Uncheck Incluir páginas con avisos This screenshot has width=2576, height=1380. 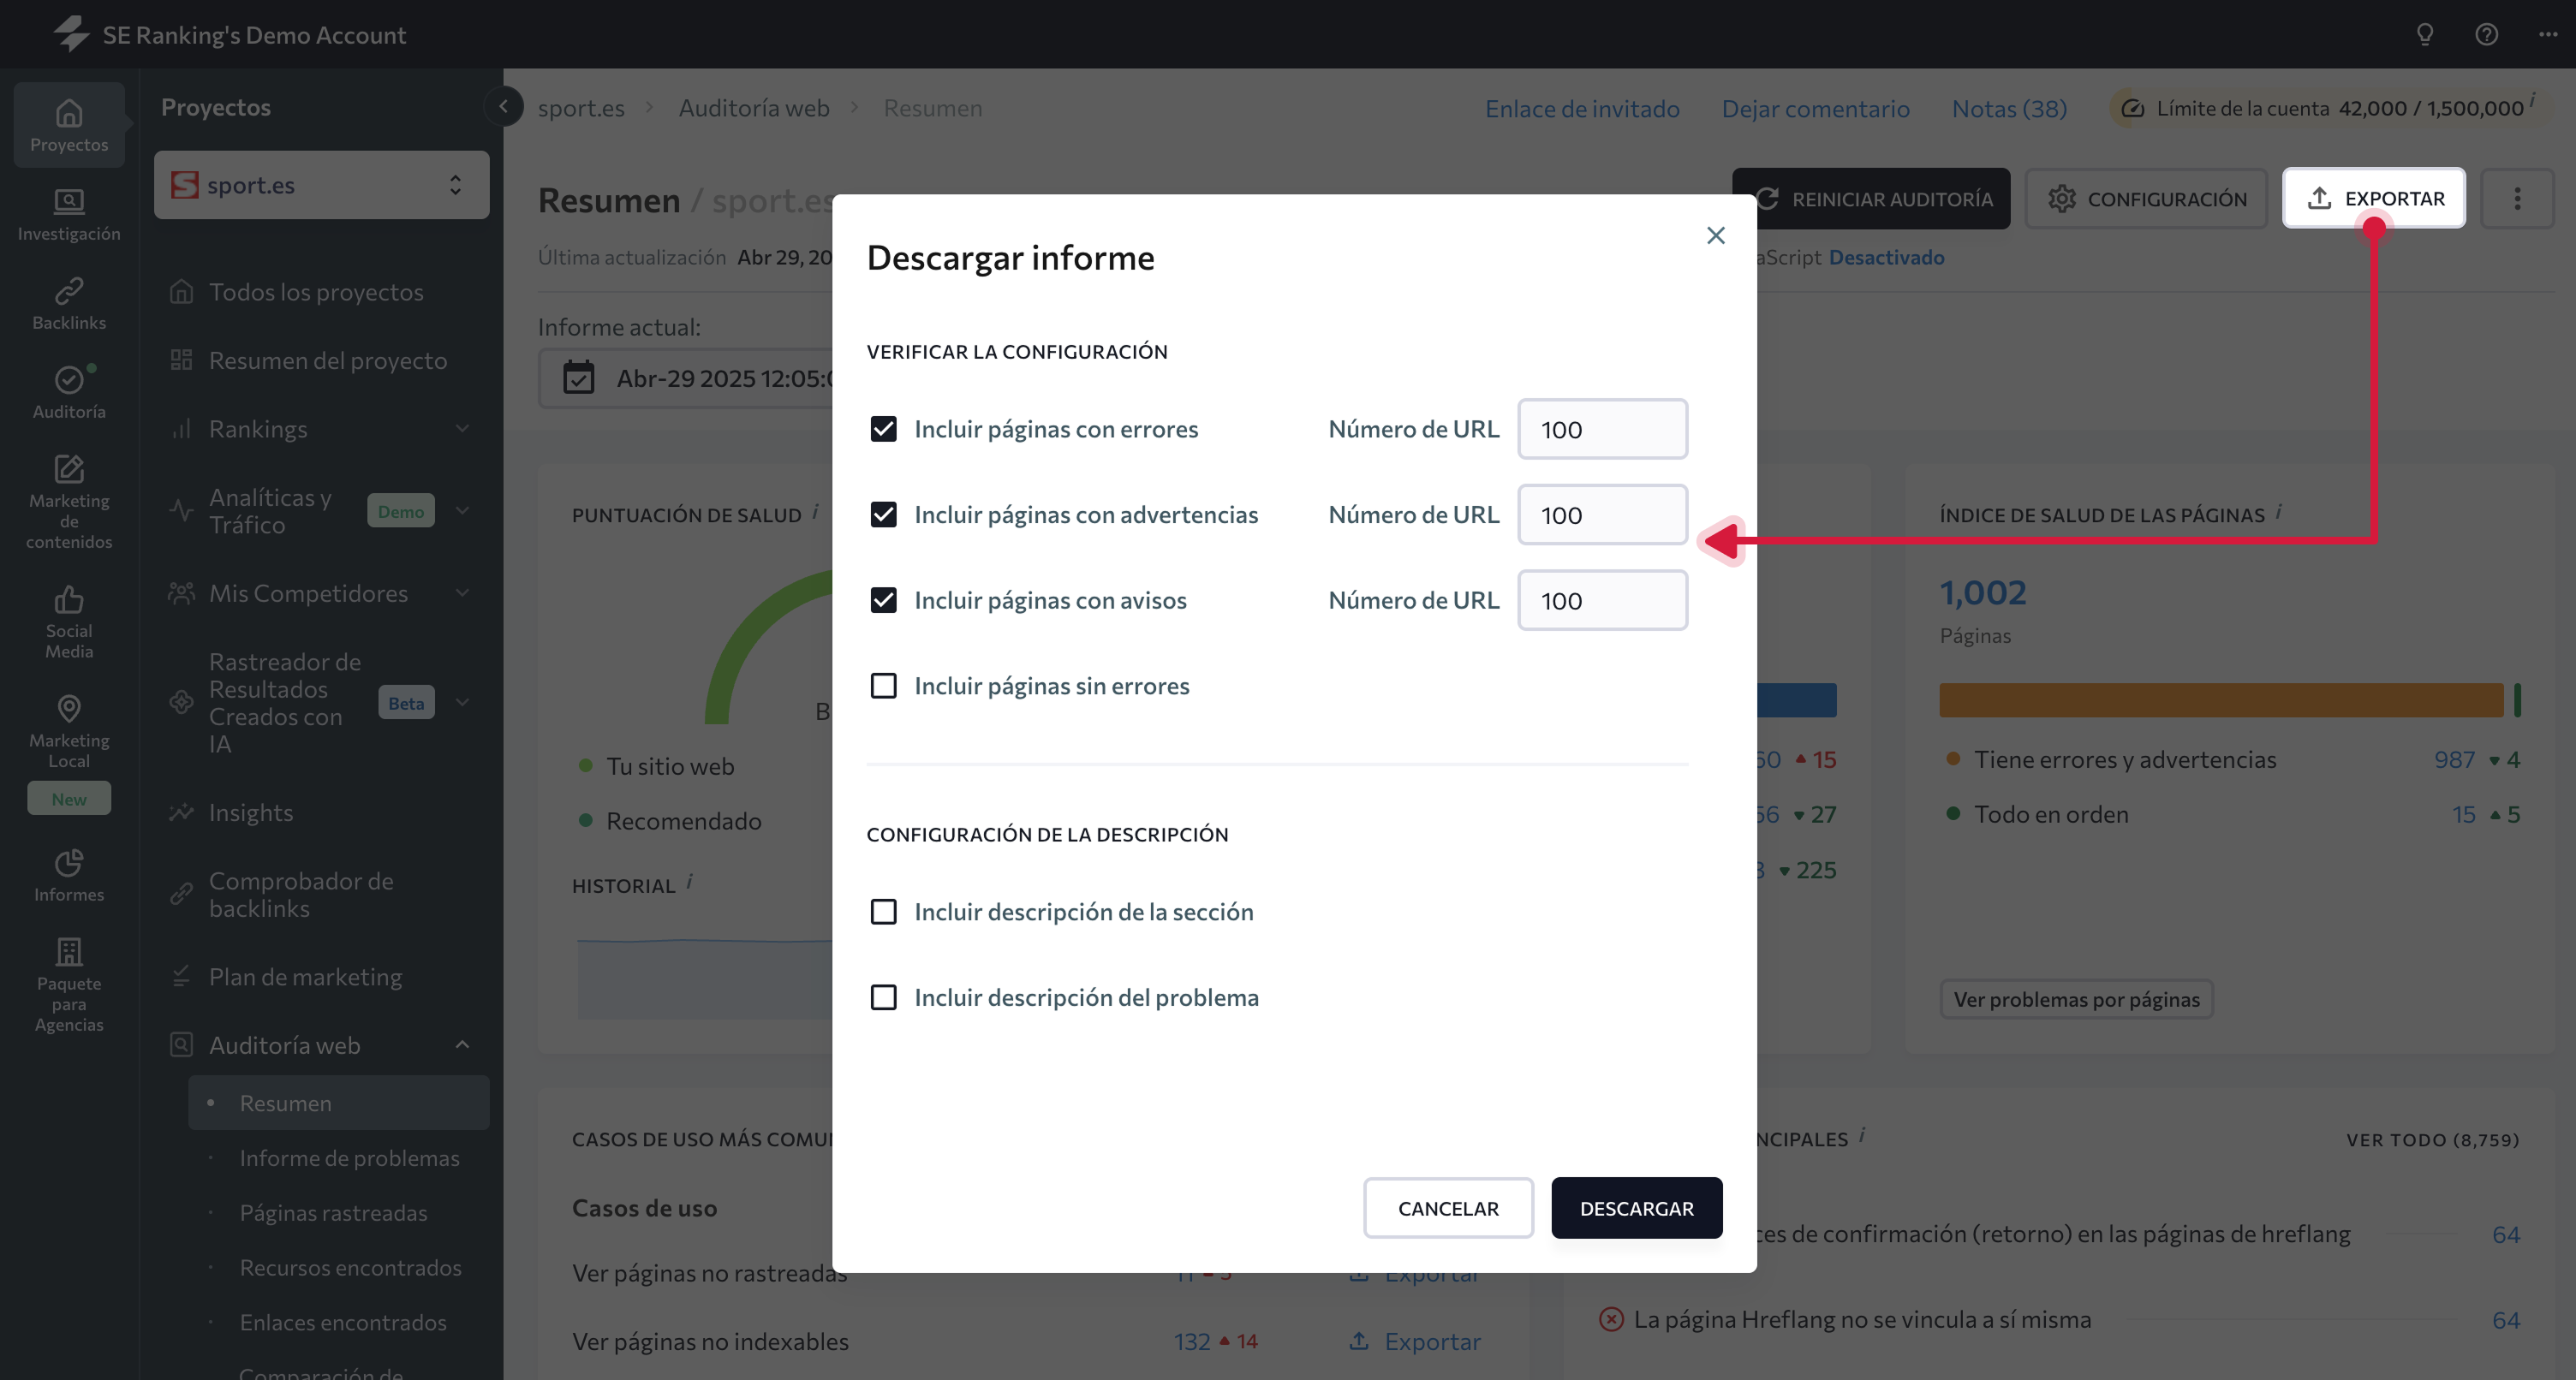click(x=883, y=600)
